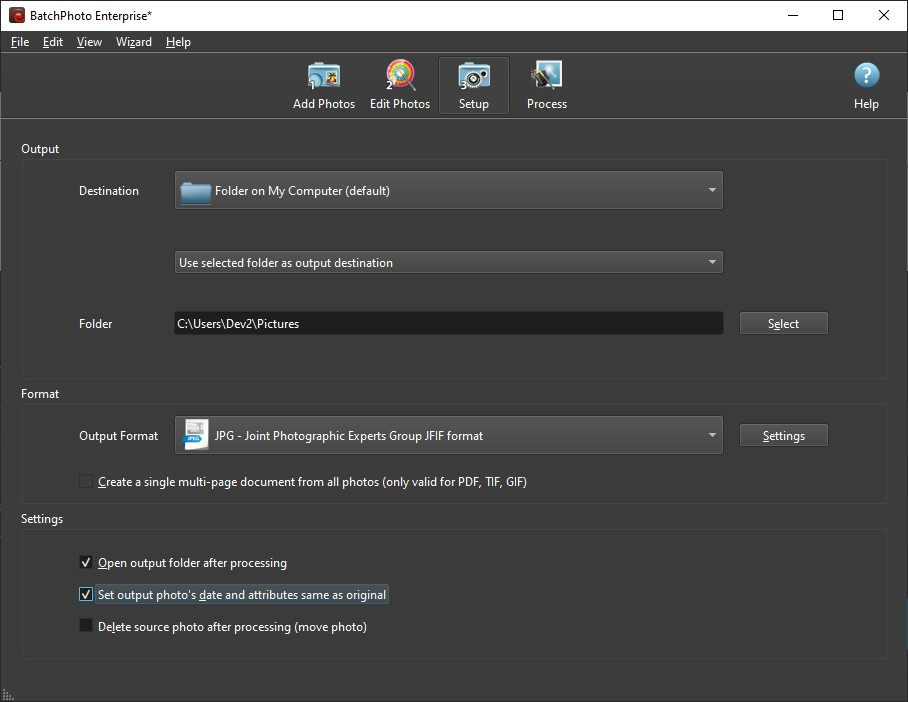Click the Select folder button
The image size is (908, 702).
tap(783, 323)
